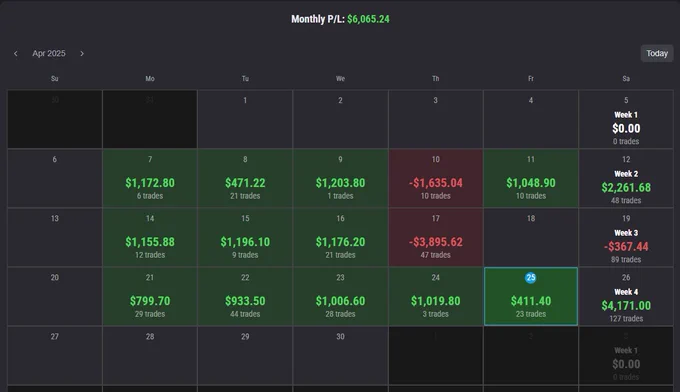Open the Apr 2025 month label
680x392 pixels.
[49, 53]
